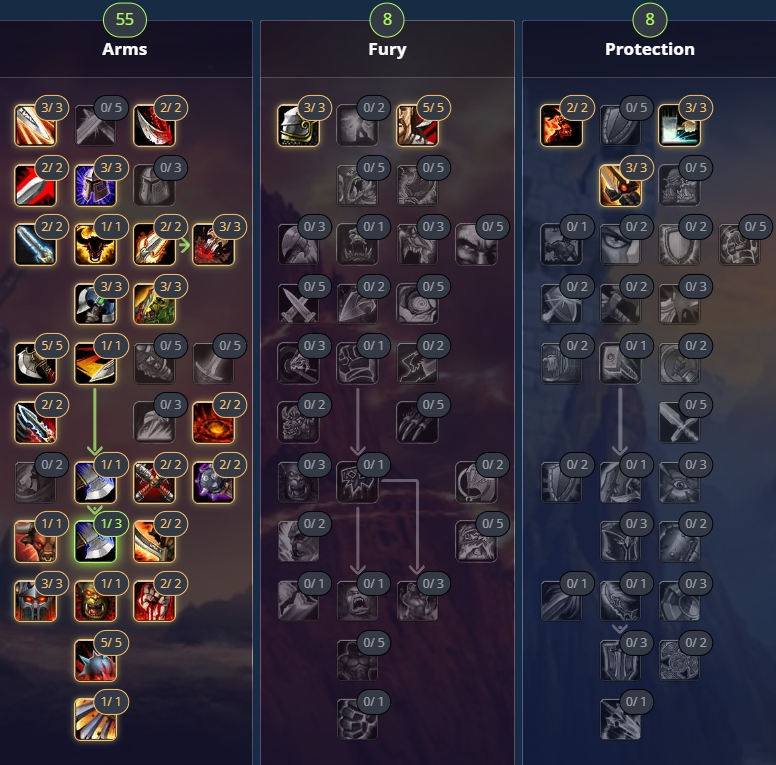Select the flaming 2/2 talent in Protection
Viewport: 776px width, 765px height.
561,125
